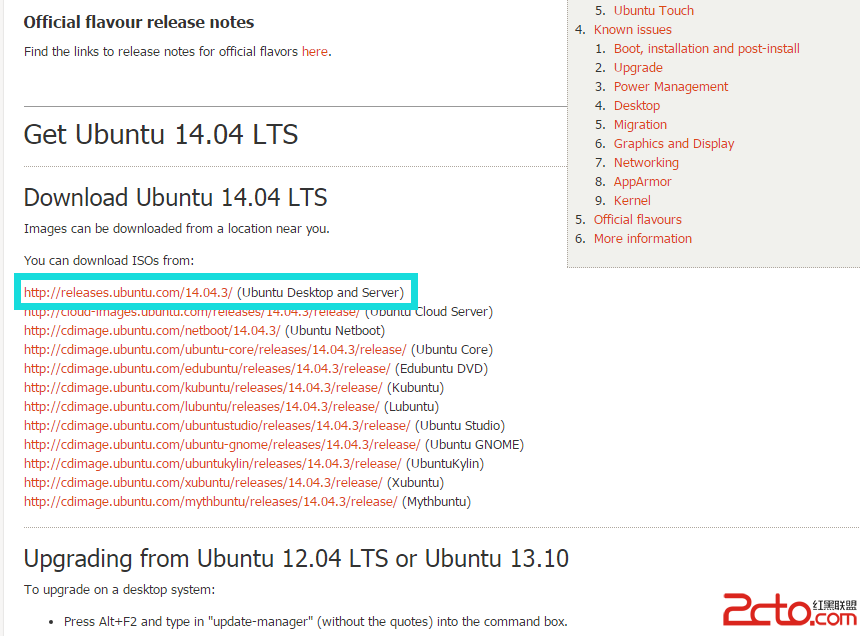Click 'To upgrade on a desktop system:' text
860x636 pixels.
[119, 590]
